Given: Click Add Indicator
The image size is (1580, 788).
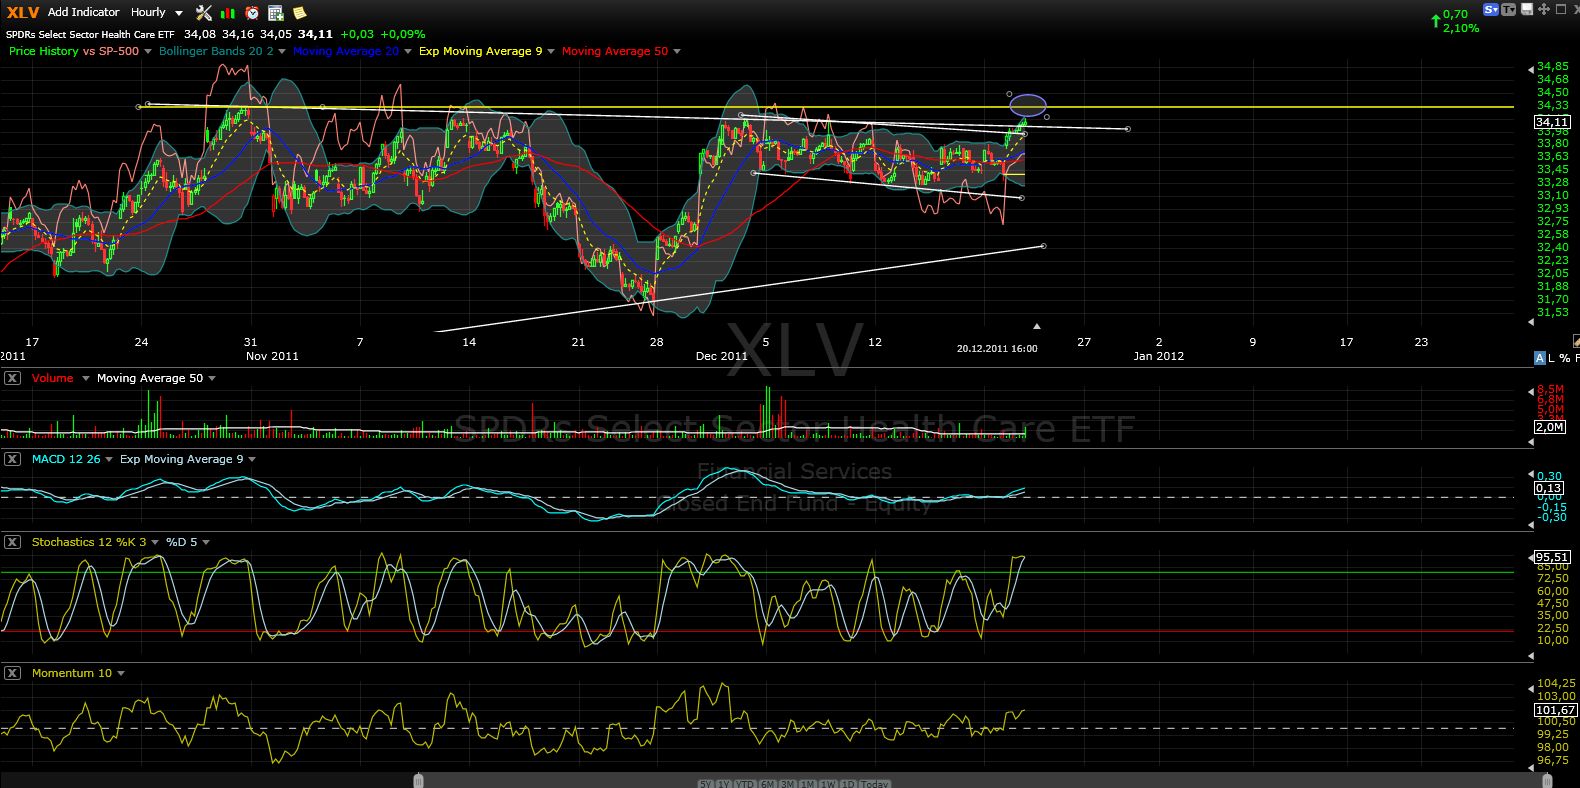Looking at the screenshot, I should tap(84, 12).
